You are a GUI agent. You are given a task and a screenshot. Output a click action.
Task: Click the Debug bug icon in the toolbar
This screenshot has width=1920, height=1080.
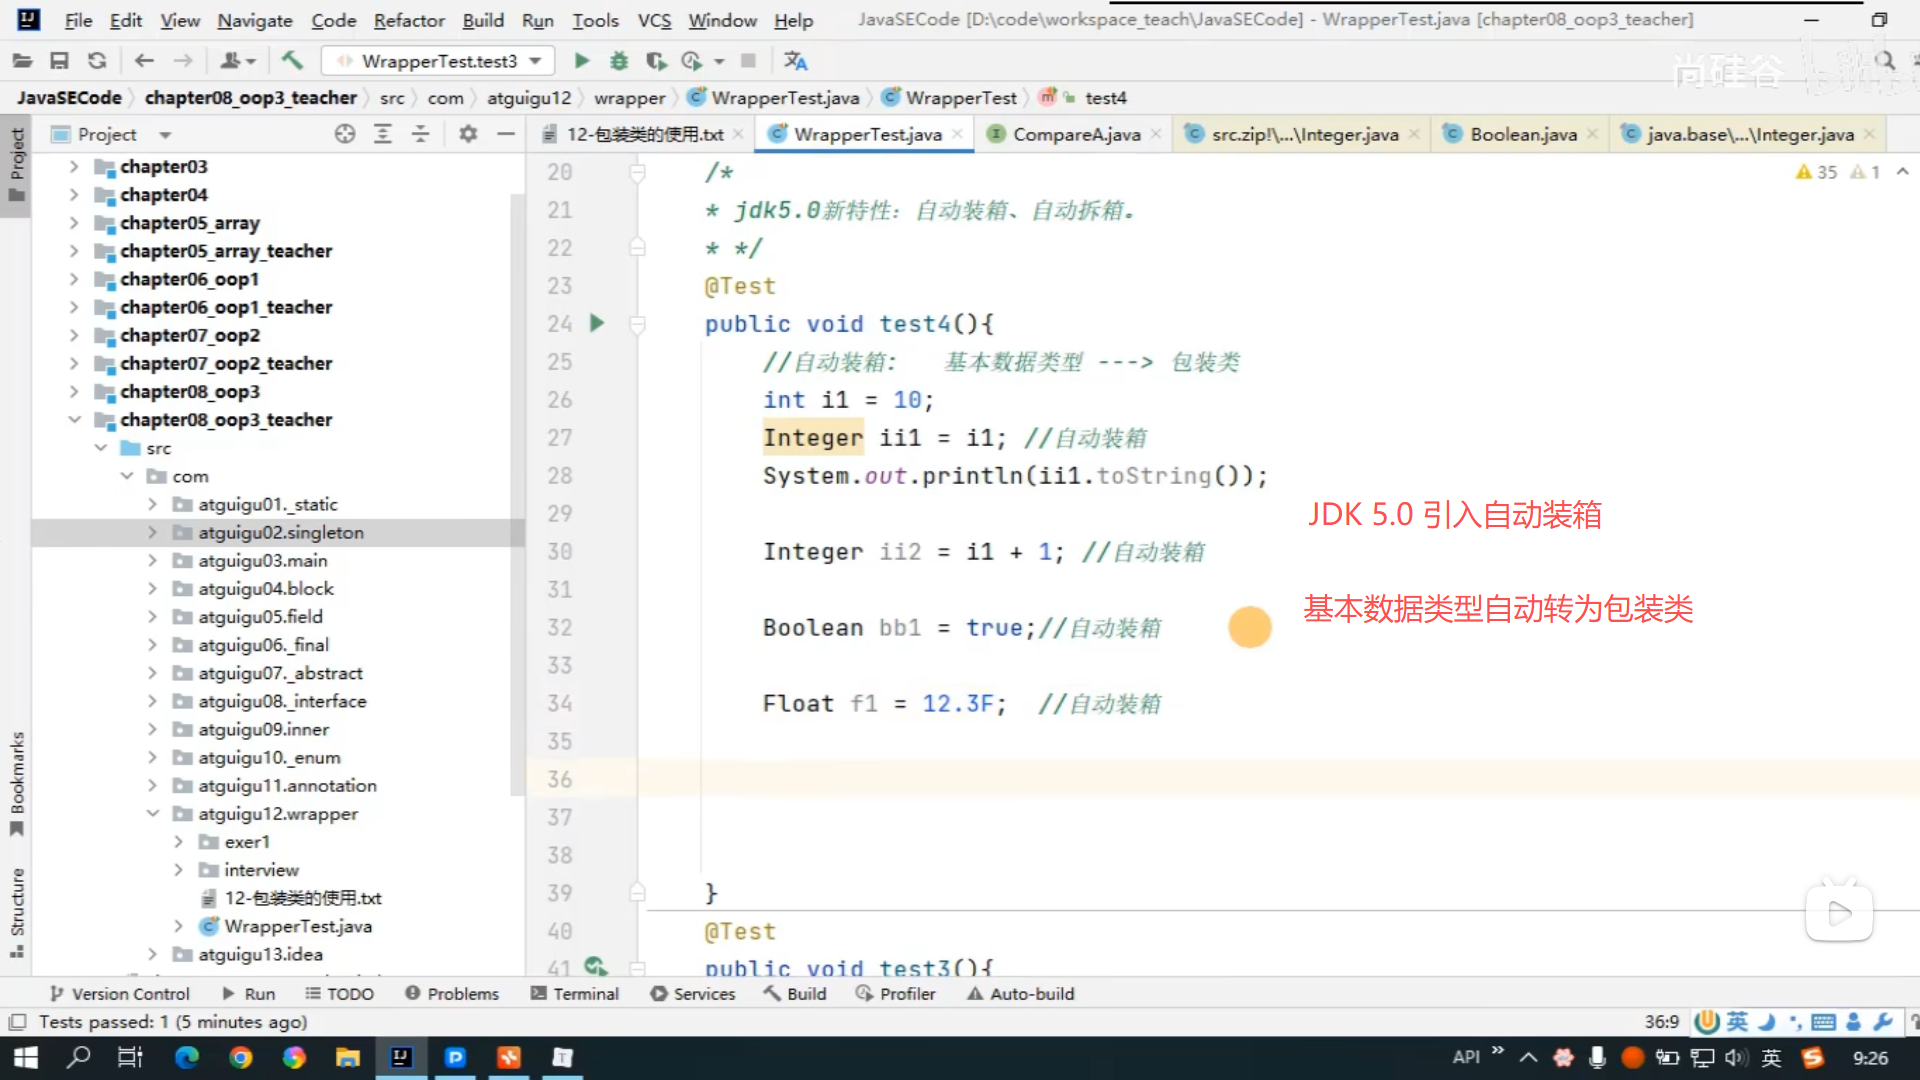[x=619, y=61]
